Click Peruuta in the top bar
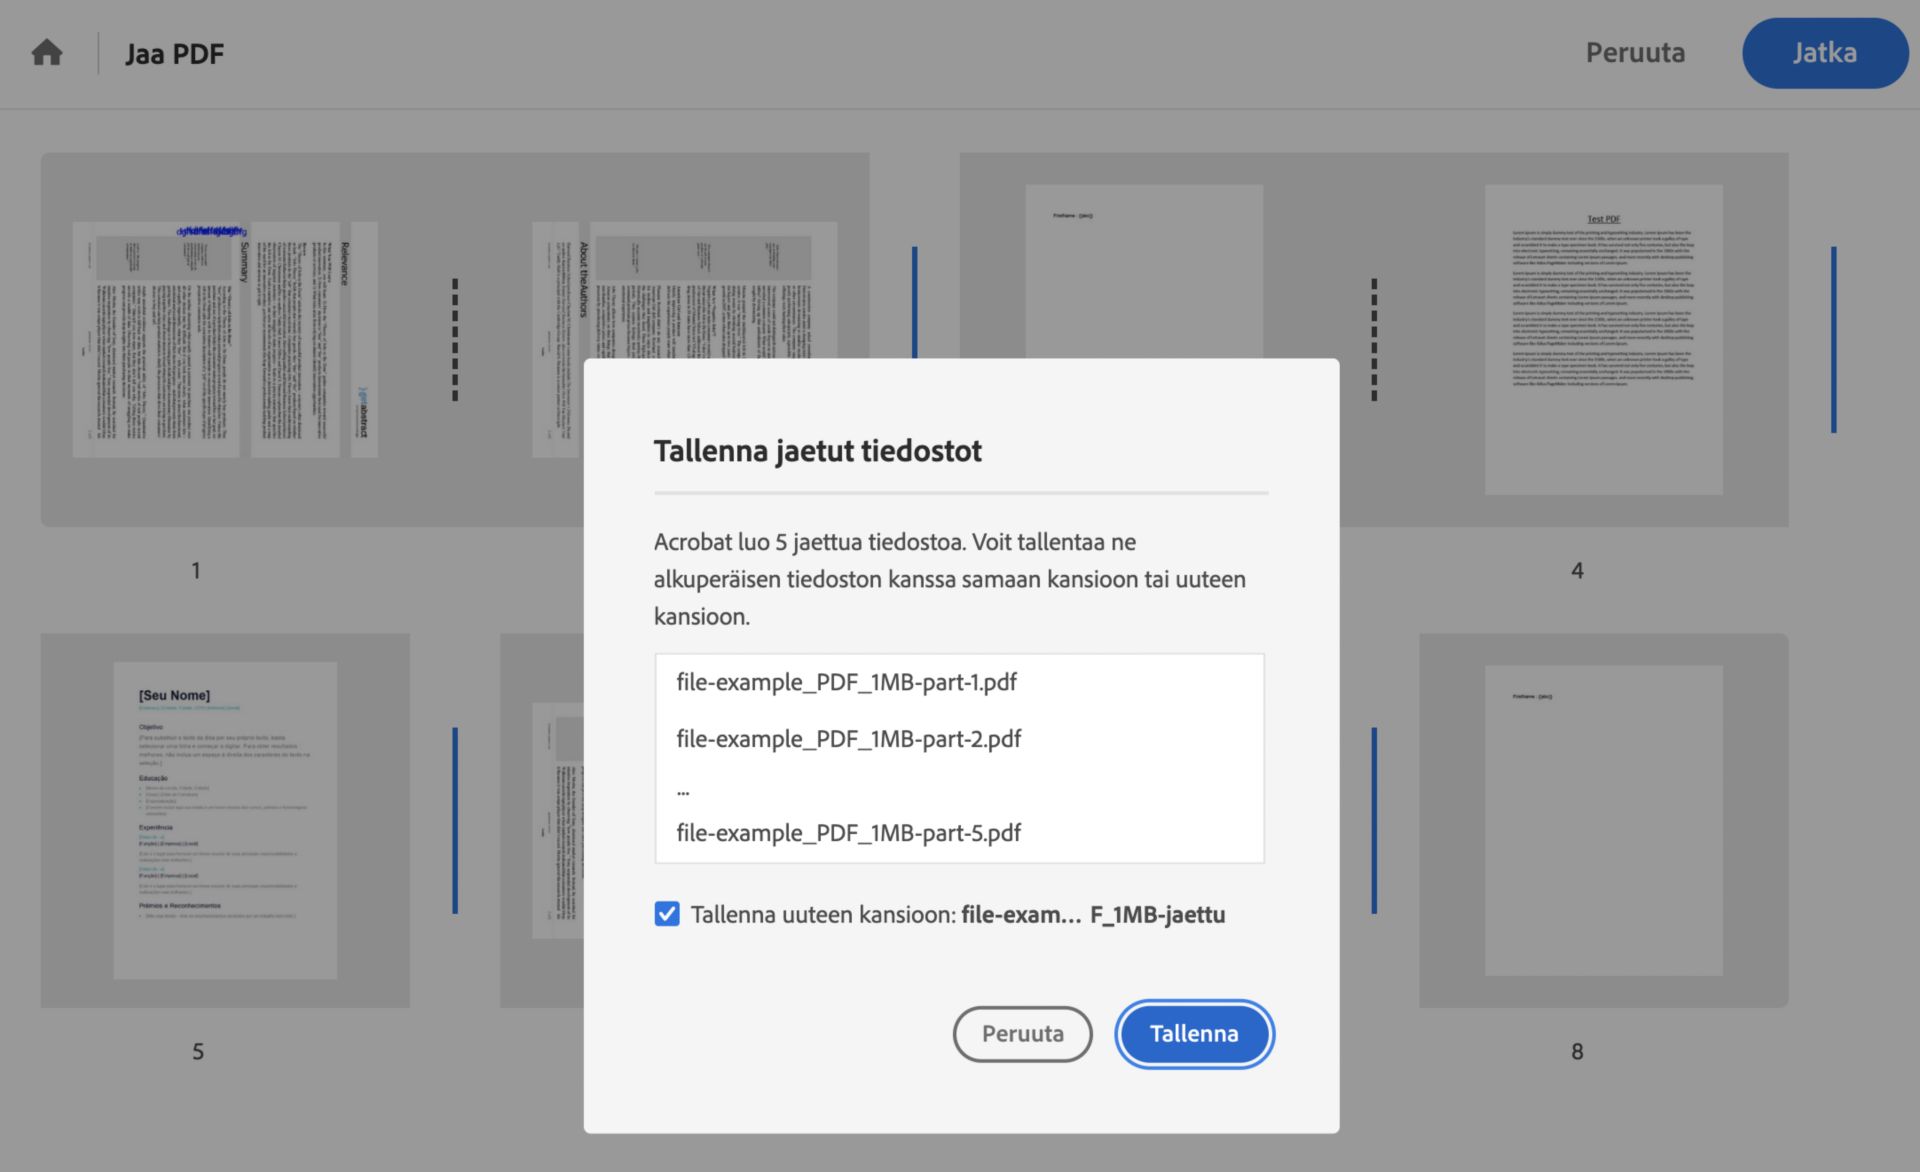1920x1172 pixels. 1635,53
